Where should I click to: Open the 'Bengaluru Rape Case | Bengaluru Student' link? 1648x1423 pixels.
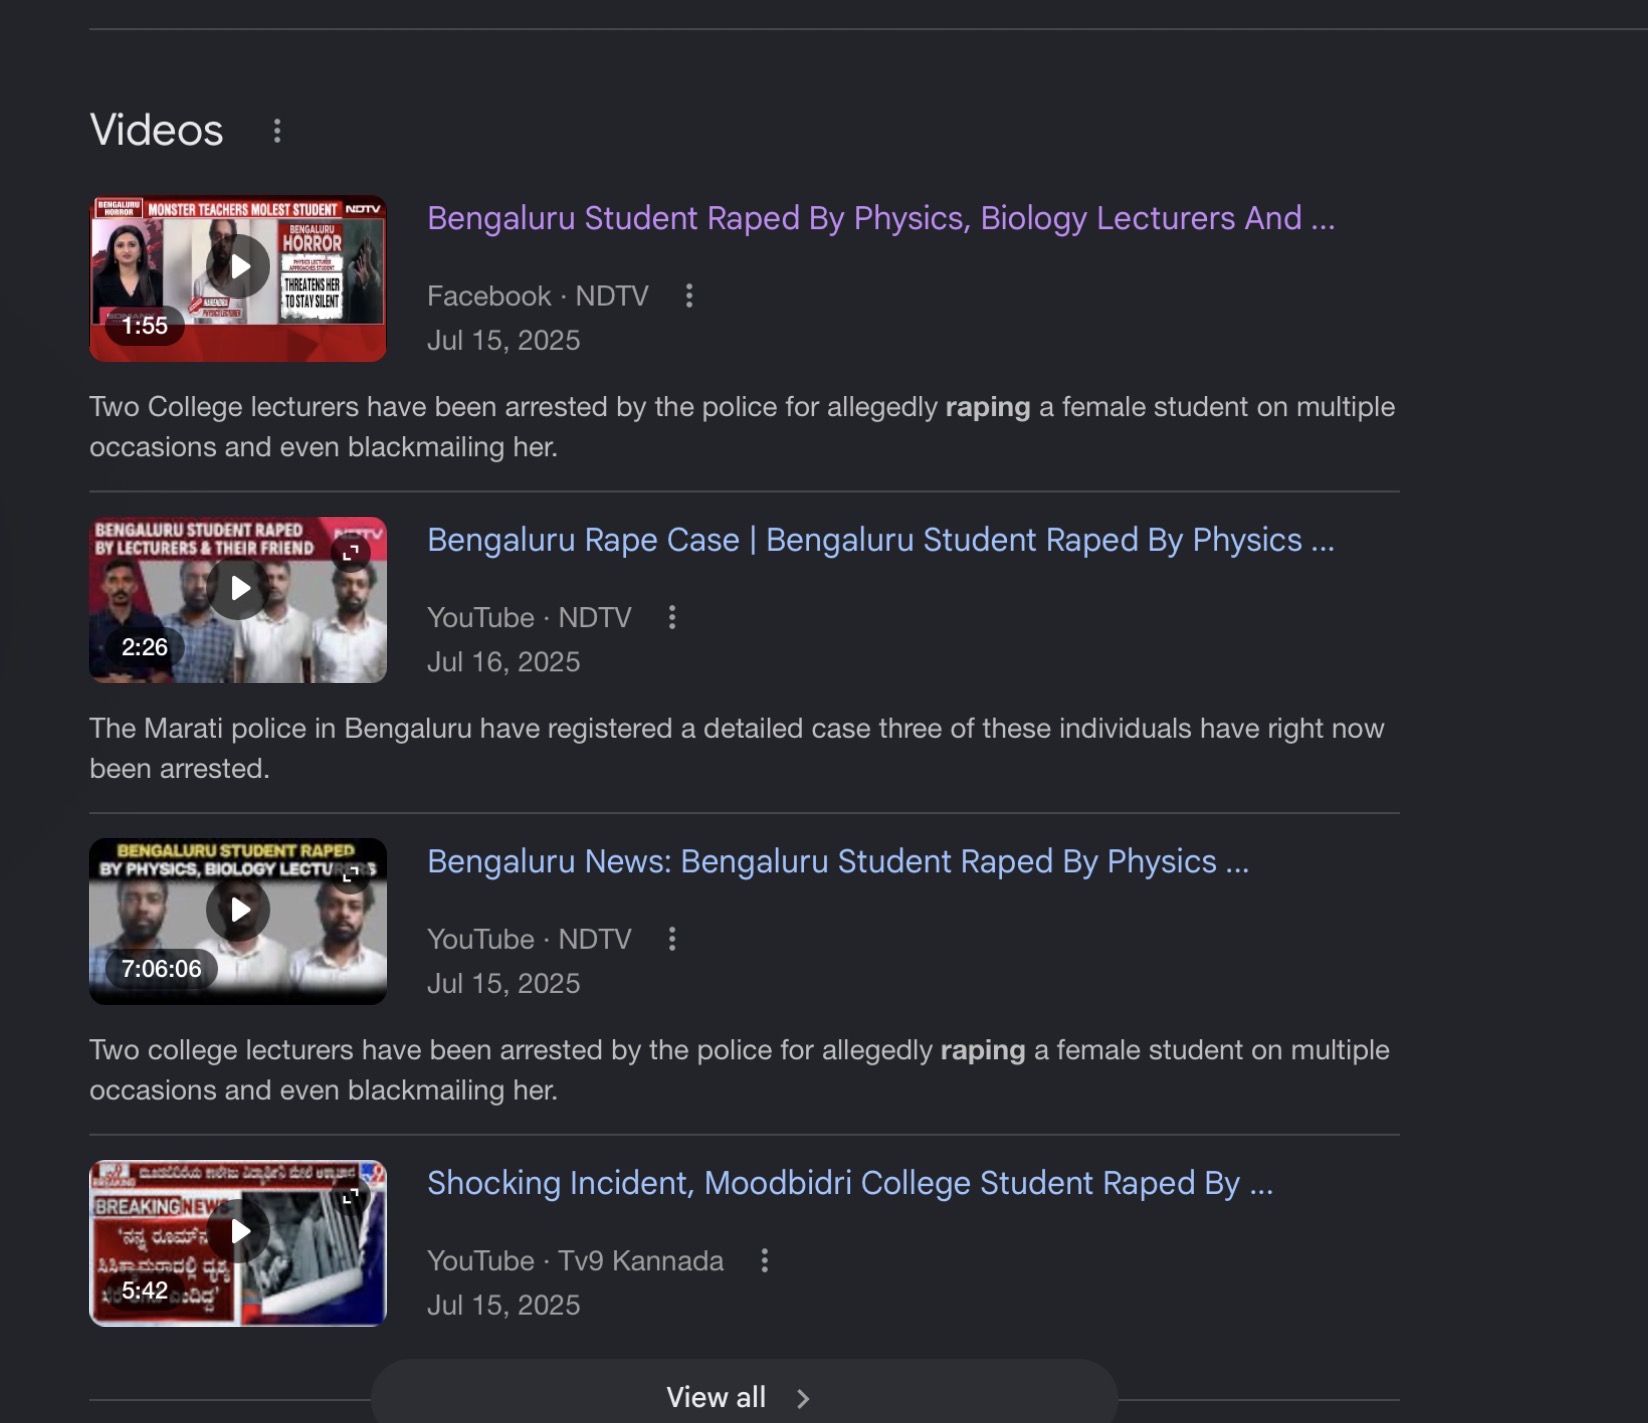point(881,540)
